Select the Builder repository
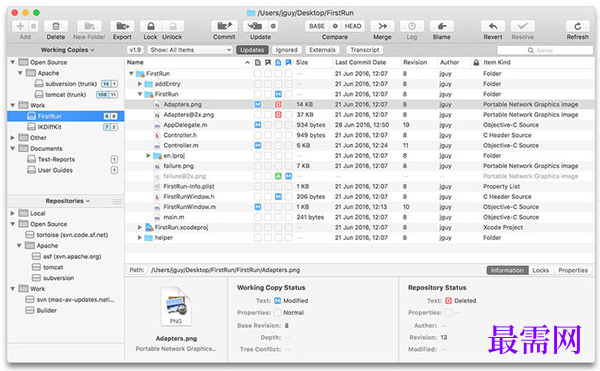The image size is (600, 371). tap(65, 310)
